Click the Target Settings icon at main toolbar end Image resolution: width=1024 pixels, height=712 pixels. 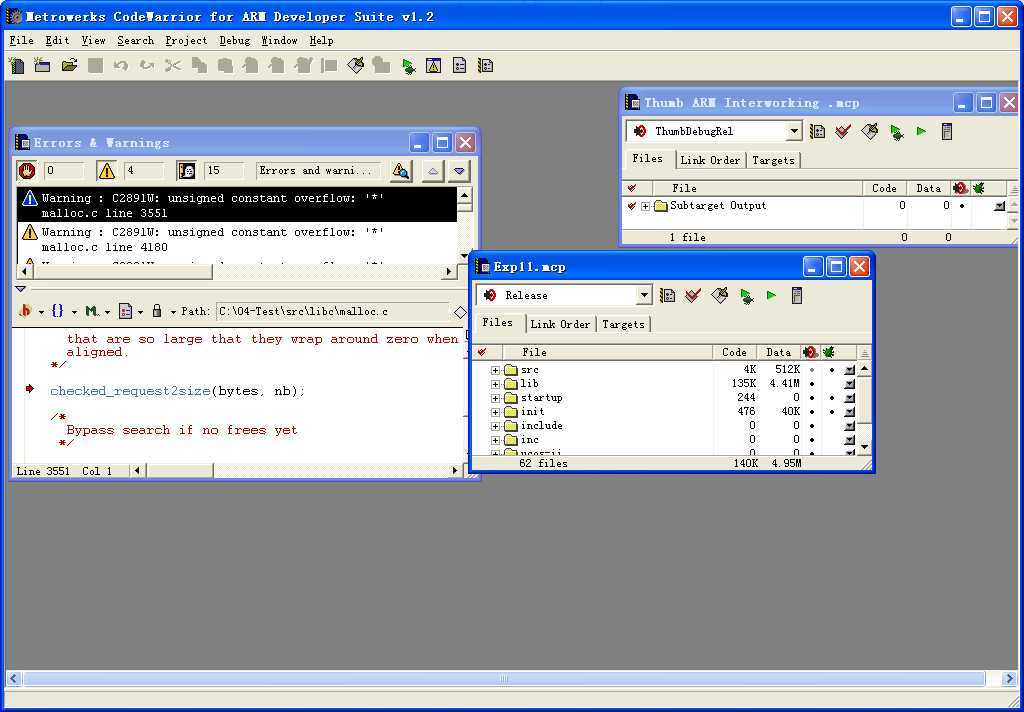click(485, 65)
